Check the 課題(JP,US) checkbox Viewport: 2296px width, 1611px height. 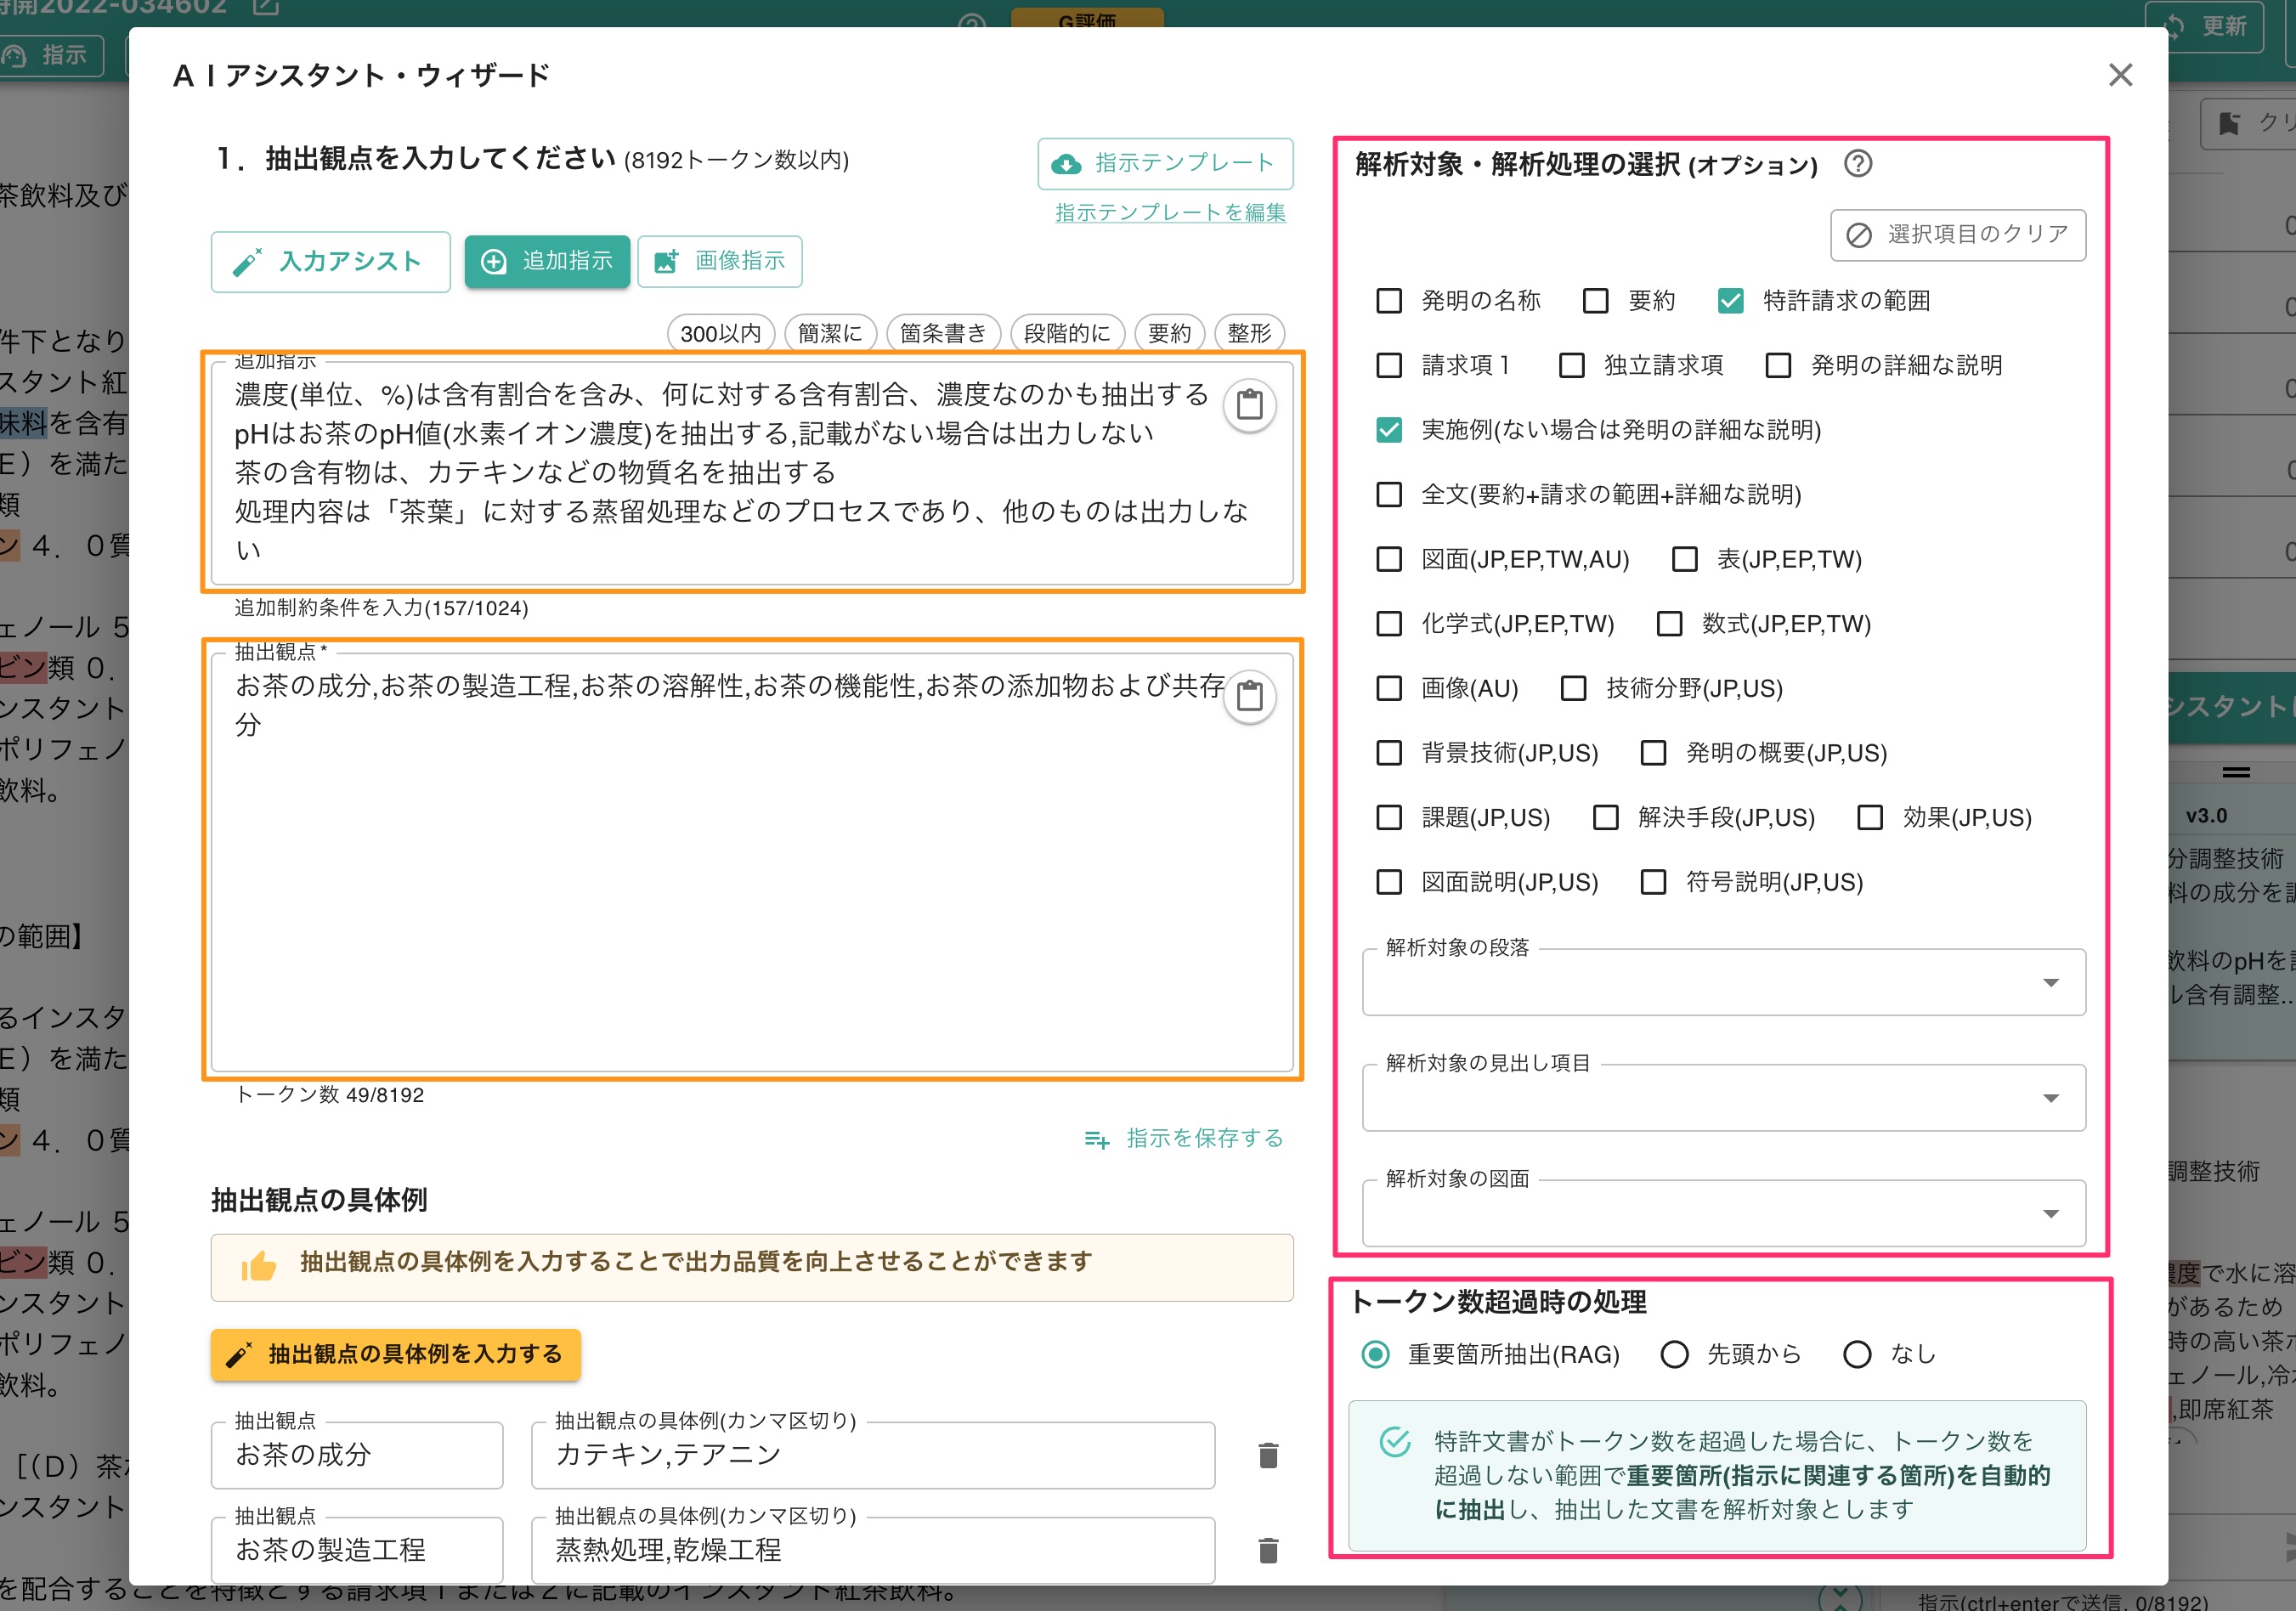click(1389, 818)
